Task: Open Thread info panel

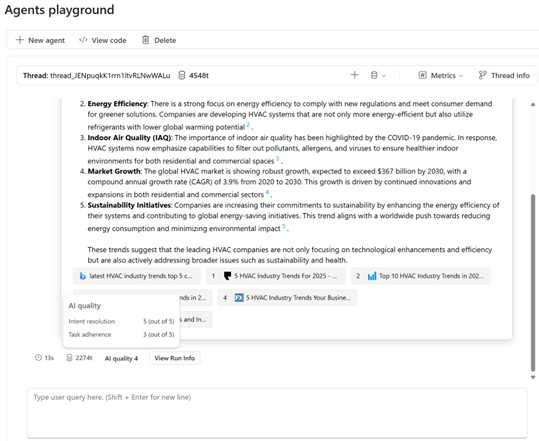Action: click(504, 75)
